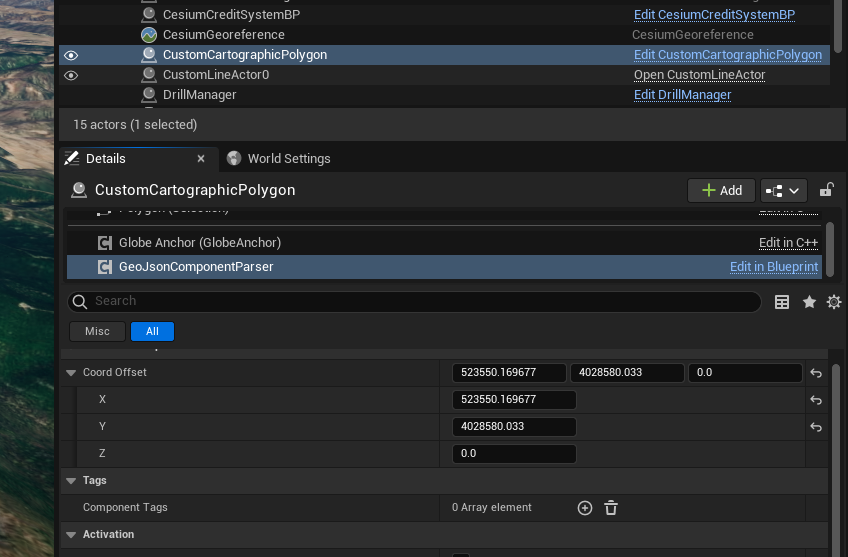Click the lock icon in Details panel
Screen dimensions: 848x557
(x=826, y=190)
